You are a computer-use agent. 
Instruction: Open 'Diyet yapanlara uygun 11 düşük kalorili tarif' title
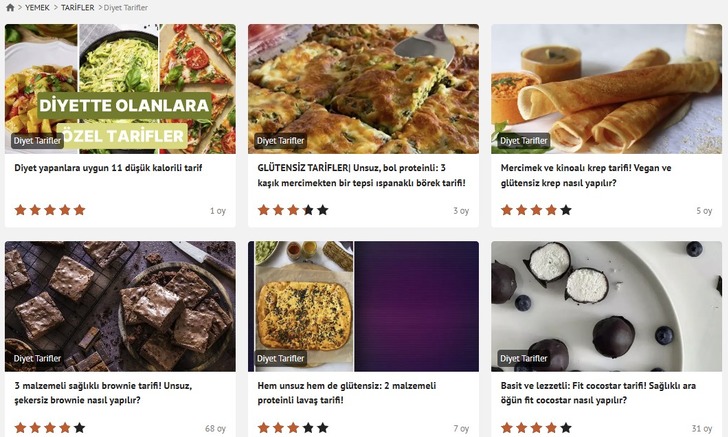pyautogui.click(x=108, y=168)
